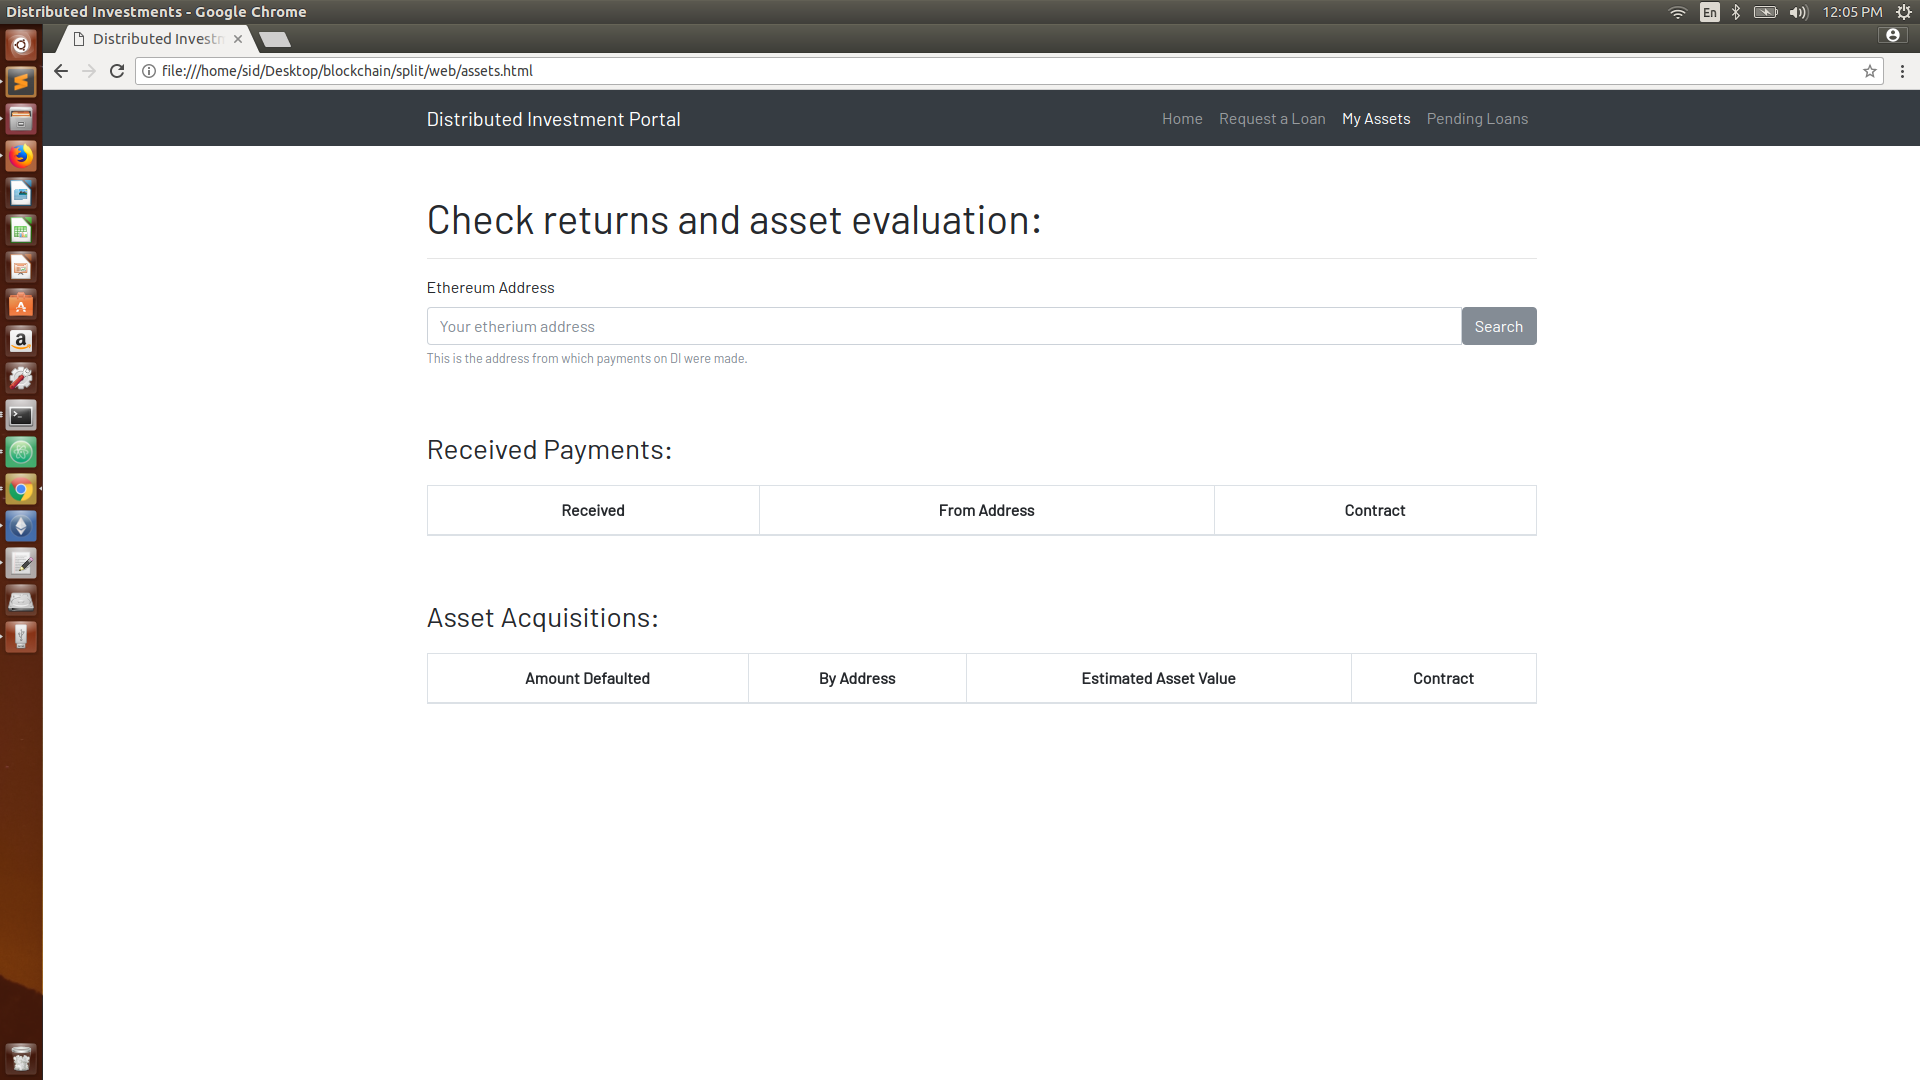
Task: Navigate to Pending Loans
Action: [x=1476, y=119]
